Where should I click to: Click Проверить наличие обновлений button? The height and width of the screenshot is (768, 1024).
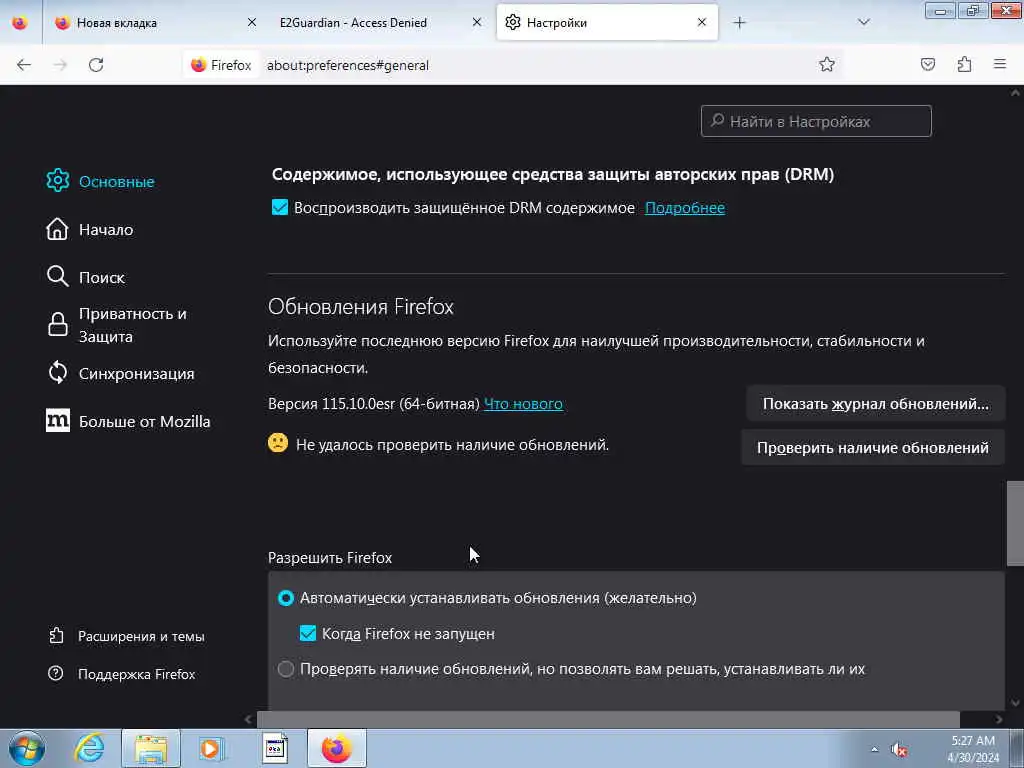point(872,447)
